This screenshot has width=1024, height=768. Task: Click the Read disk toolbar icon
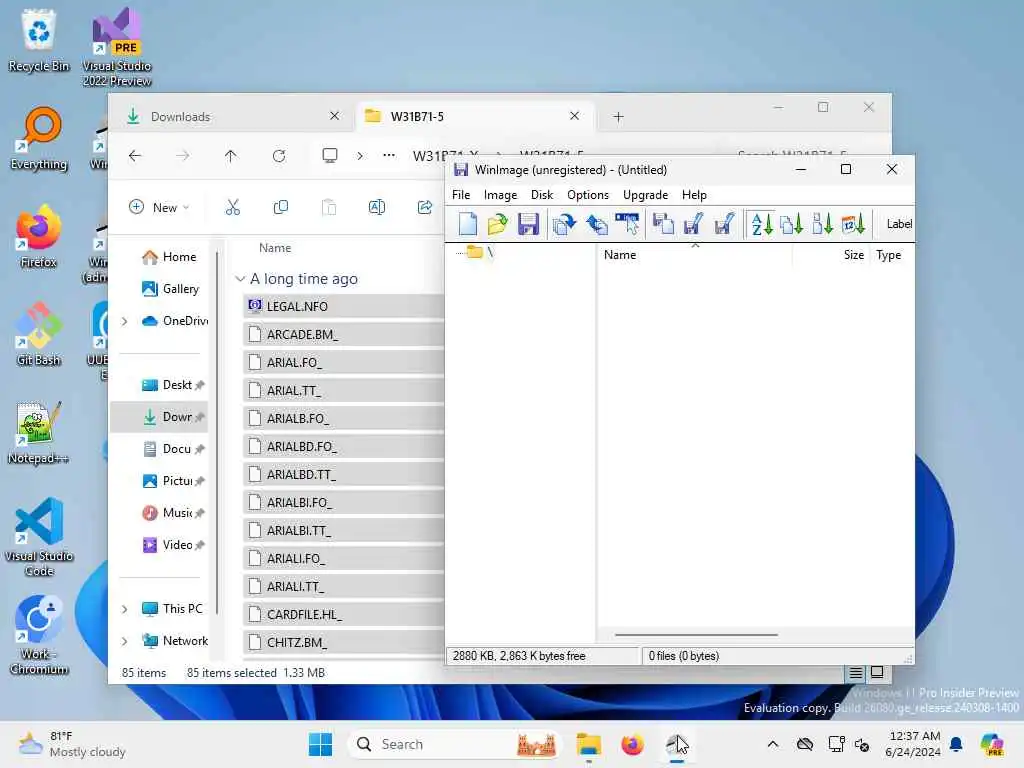coord(664,224)
